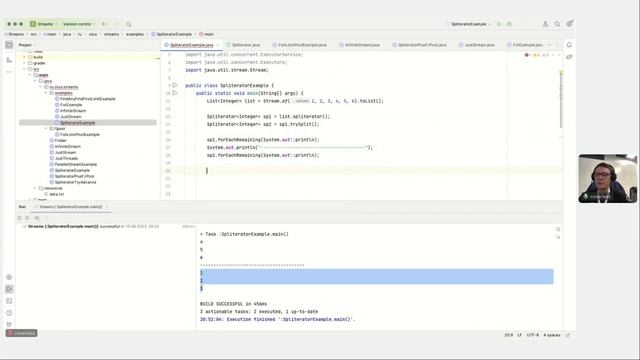This screenshot has width=640, height=360.
Task: Open the Gradle tool window icon
Action: pyautogui.click(x=569, y=57)
